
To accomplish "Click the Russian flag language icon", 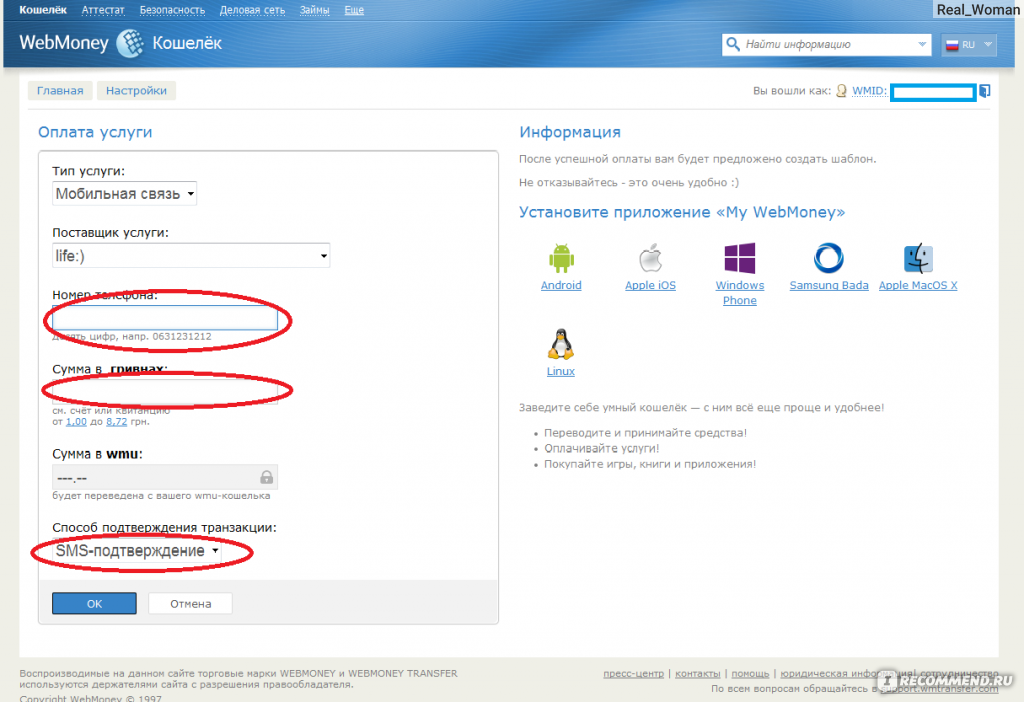I will click(x=952, y=44).
